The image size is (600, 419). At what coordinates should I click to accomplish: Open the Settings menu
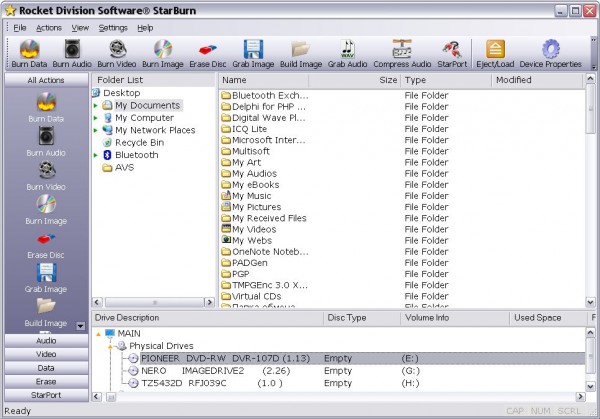click(113, 27)
